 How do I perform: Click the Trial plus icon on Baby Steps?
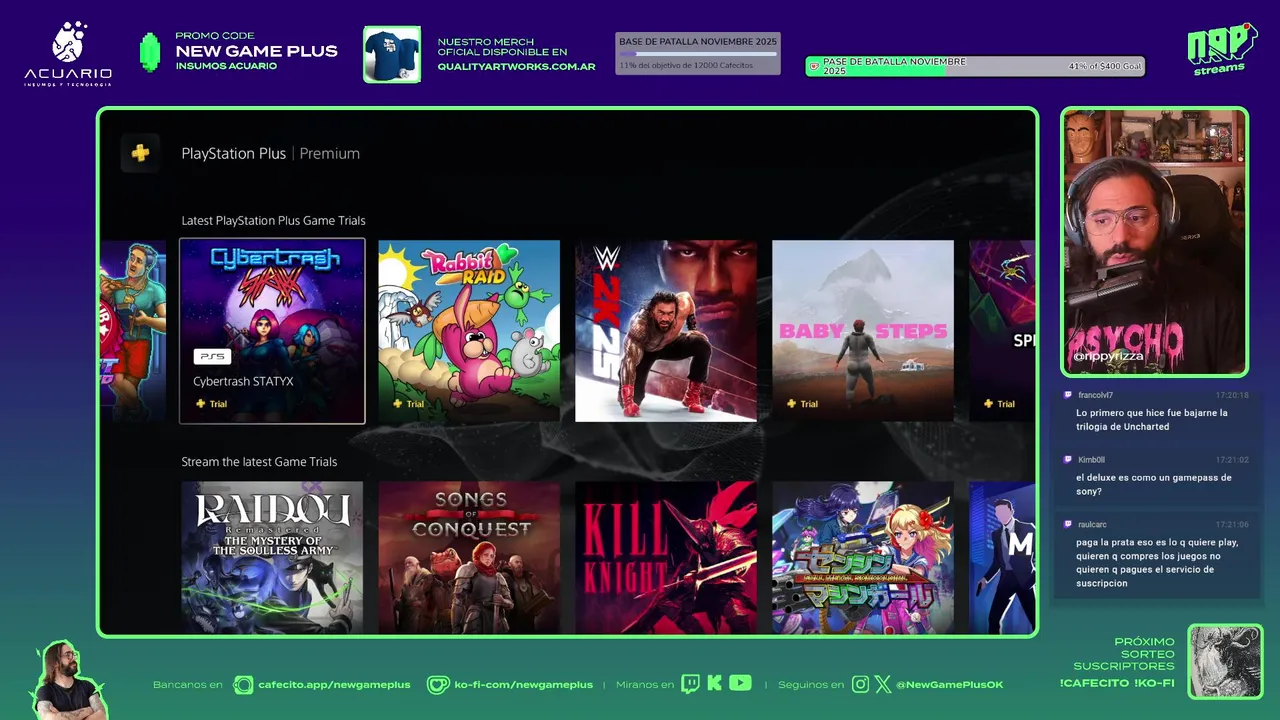tap(792, 404)
